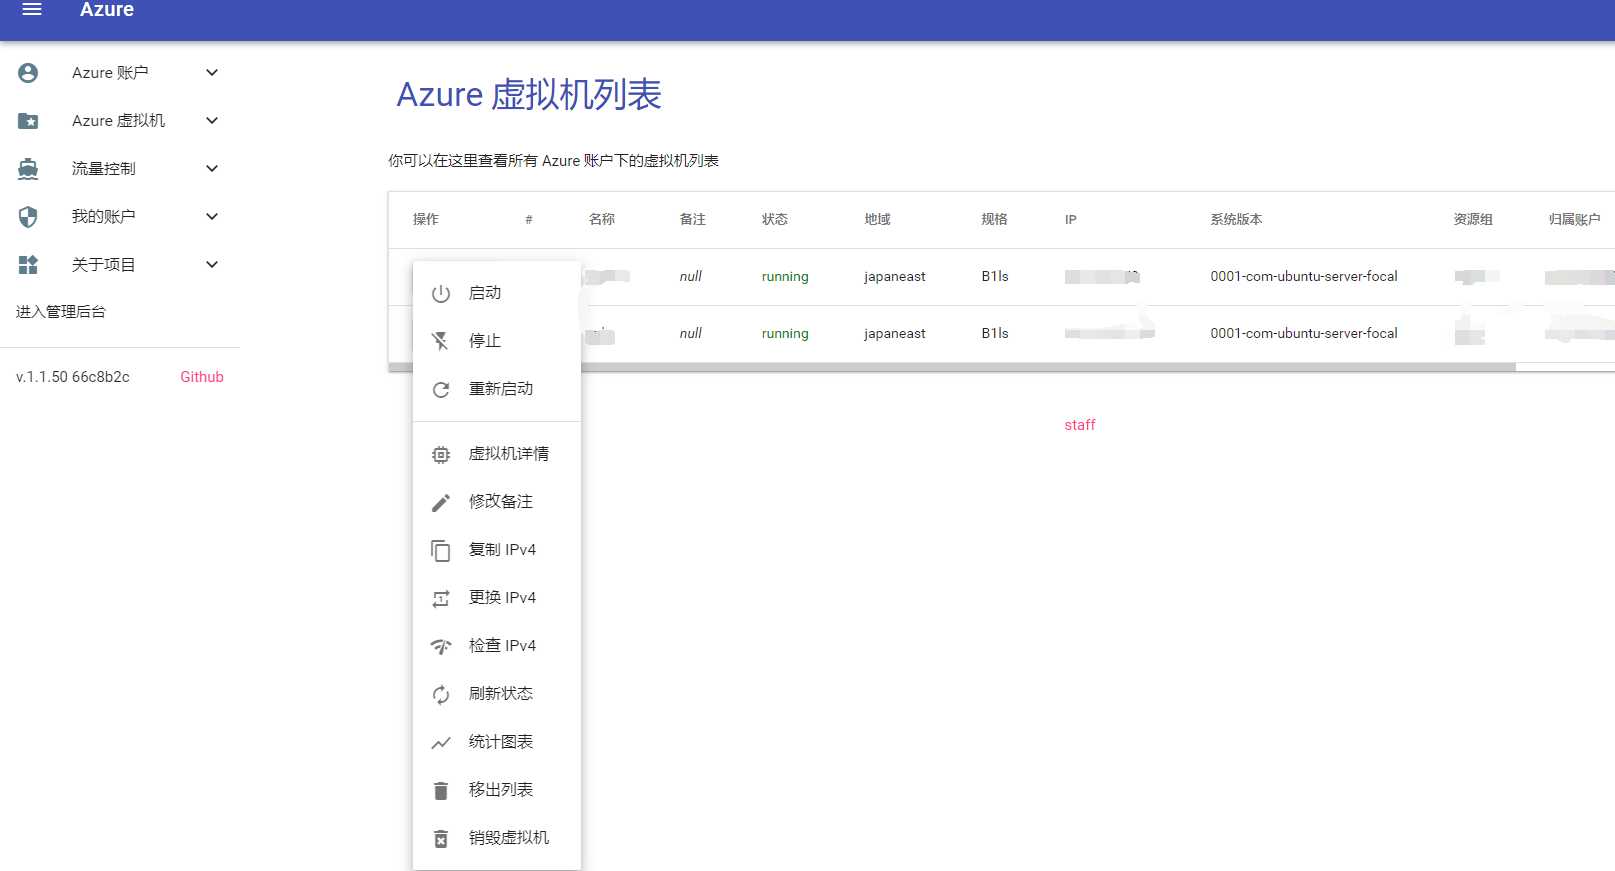Select 复制 IPv4 menu entry

(x=497, y=550)
